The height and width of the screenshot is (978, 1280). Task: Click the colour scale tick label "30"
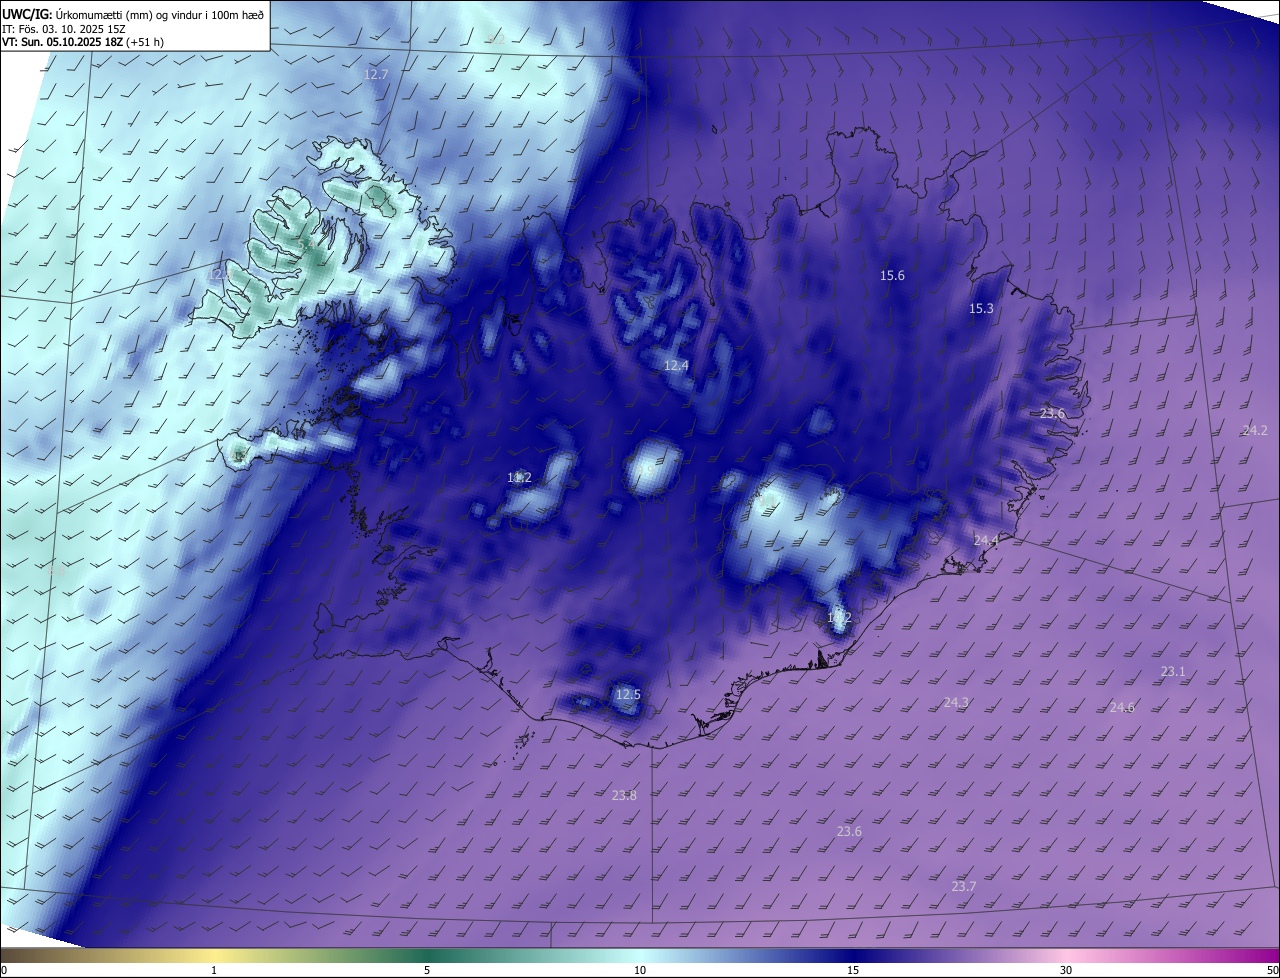1066,970
